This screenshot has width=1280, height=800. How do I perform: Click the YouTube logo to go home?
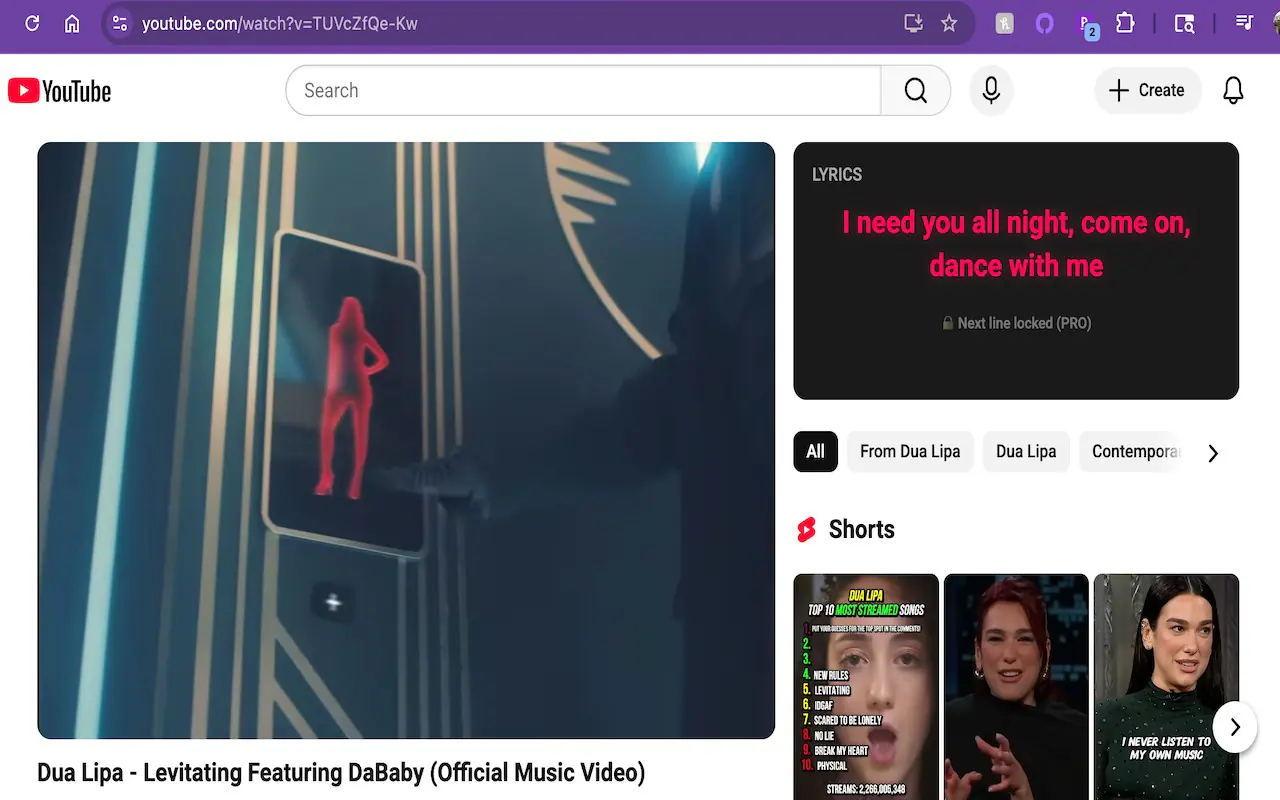(x=59, y=90)
